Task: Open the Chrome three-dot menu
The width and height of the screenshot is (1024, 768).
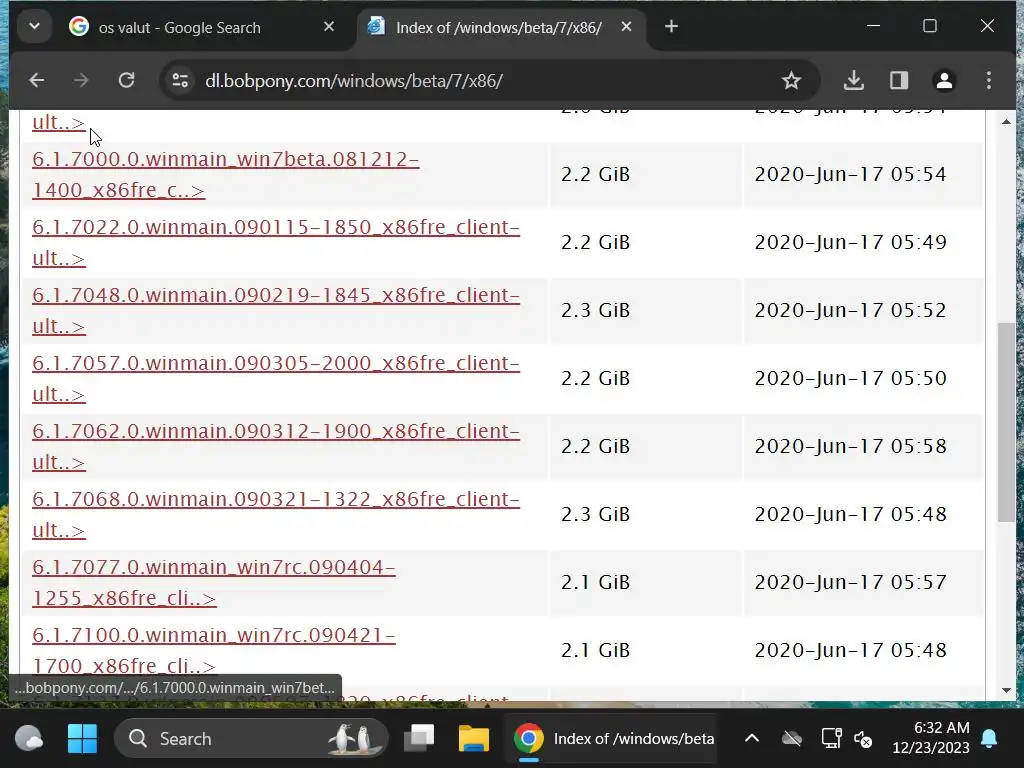Action: tap(989, 80)
